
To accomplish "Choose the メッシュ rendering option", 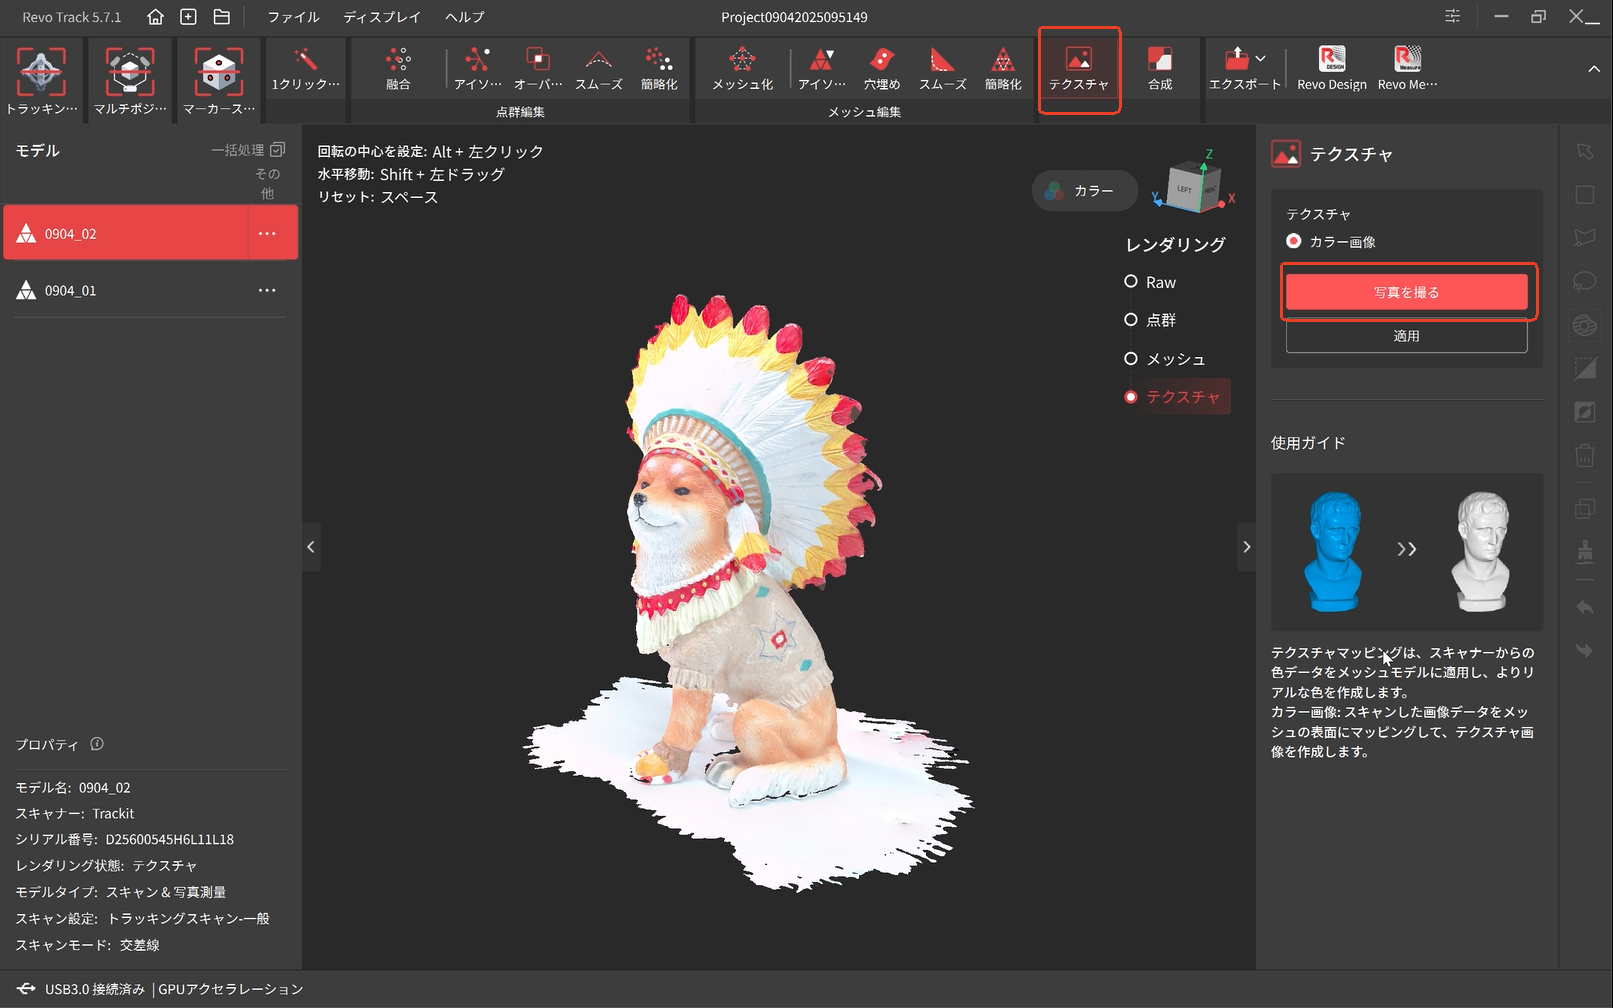I will 1131,359.
